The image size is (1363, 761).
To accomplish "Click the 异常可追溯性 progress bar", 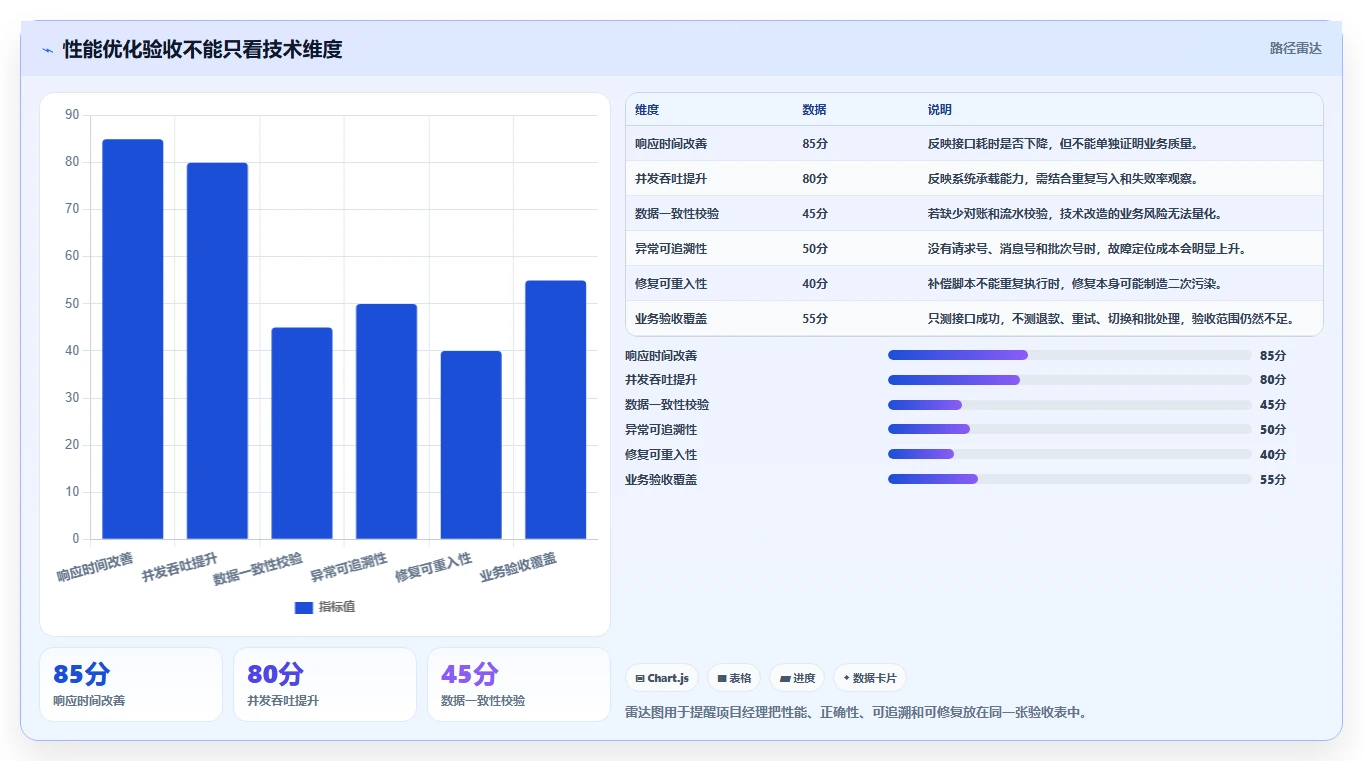I will pyautogui.click(x=1070, y=430).
